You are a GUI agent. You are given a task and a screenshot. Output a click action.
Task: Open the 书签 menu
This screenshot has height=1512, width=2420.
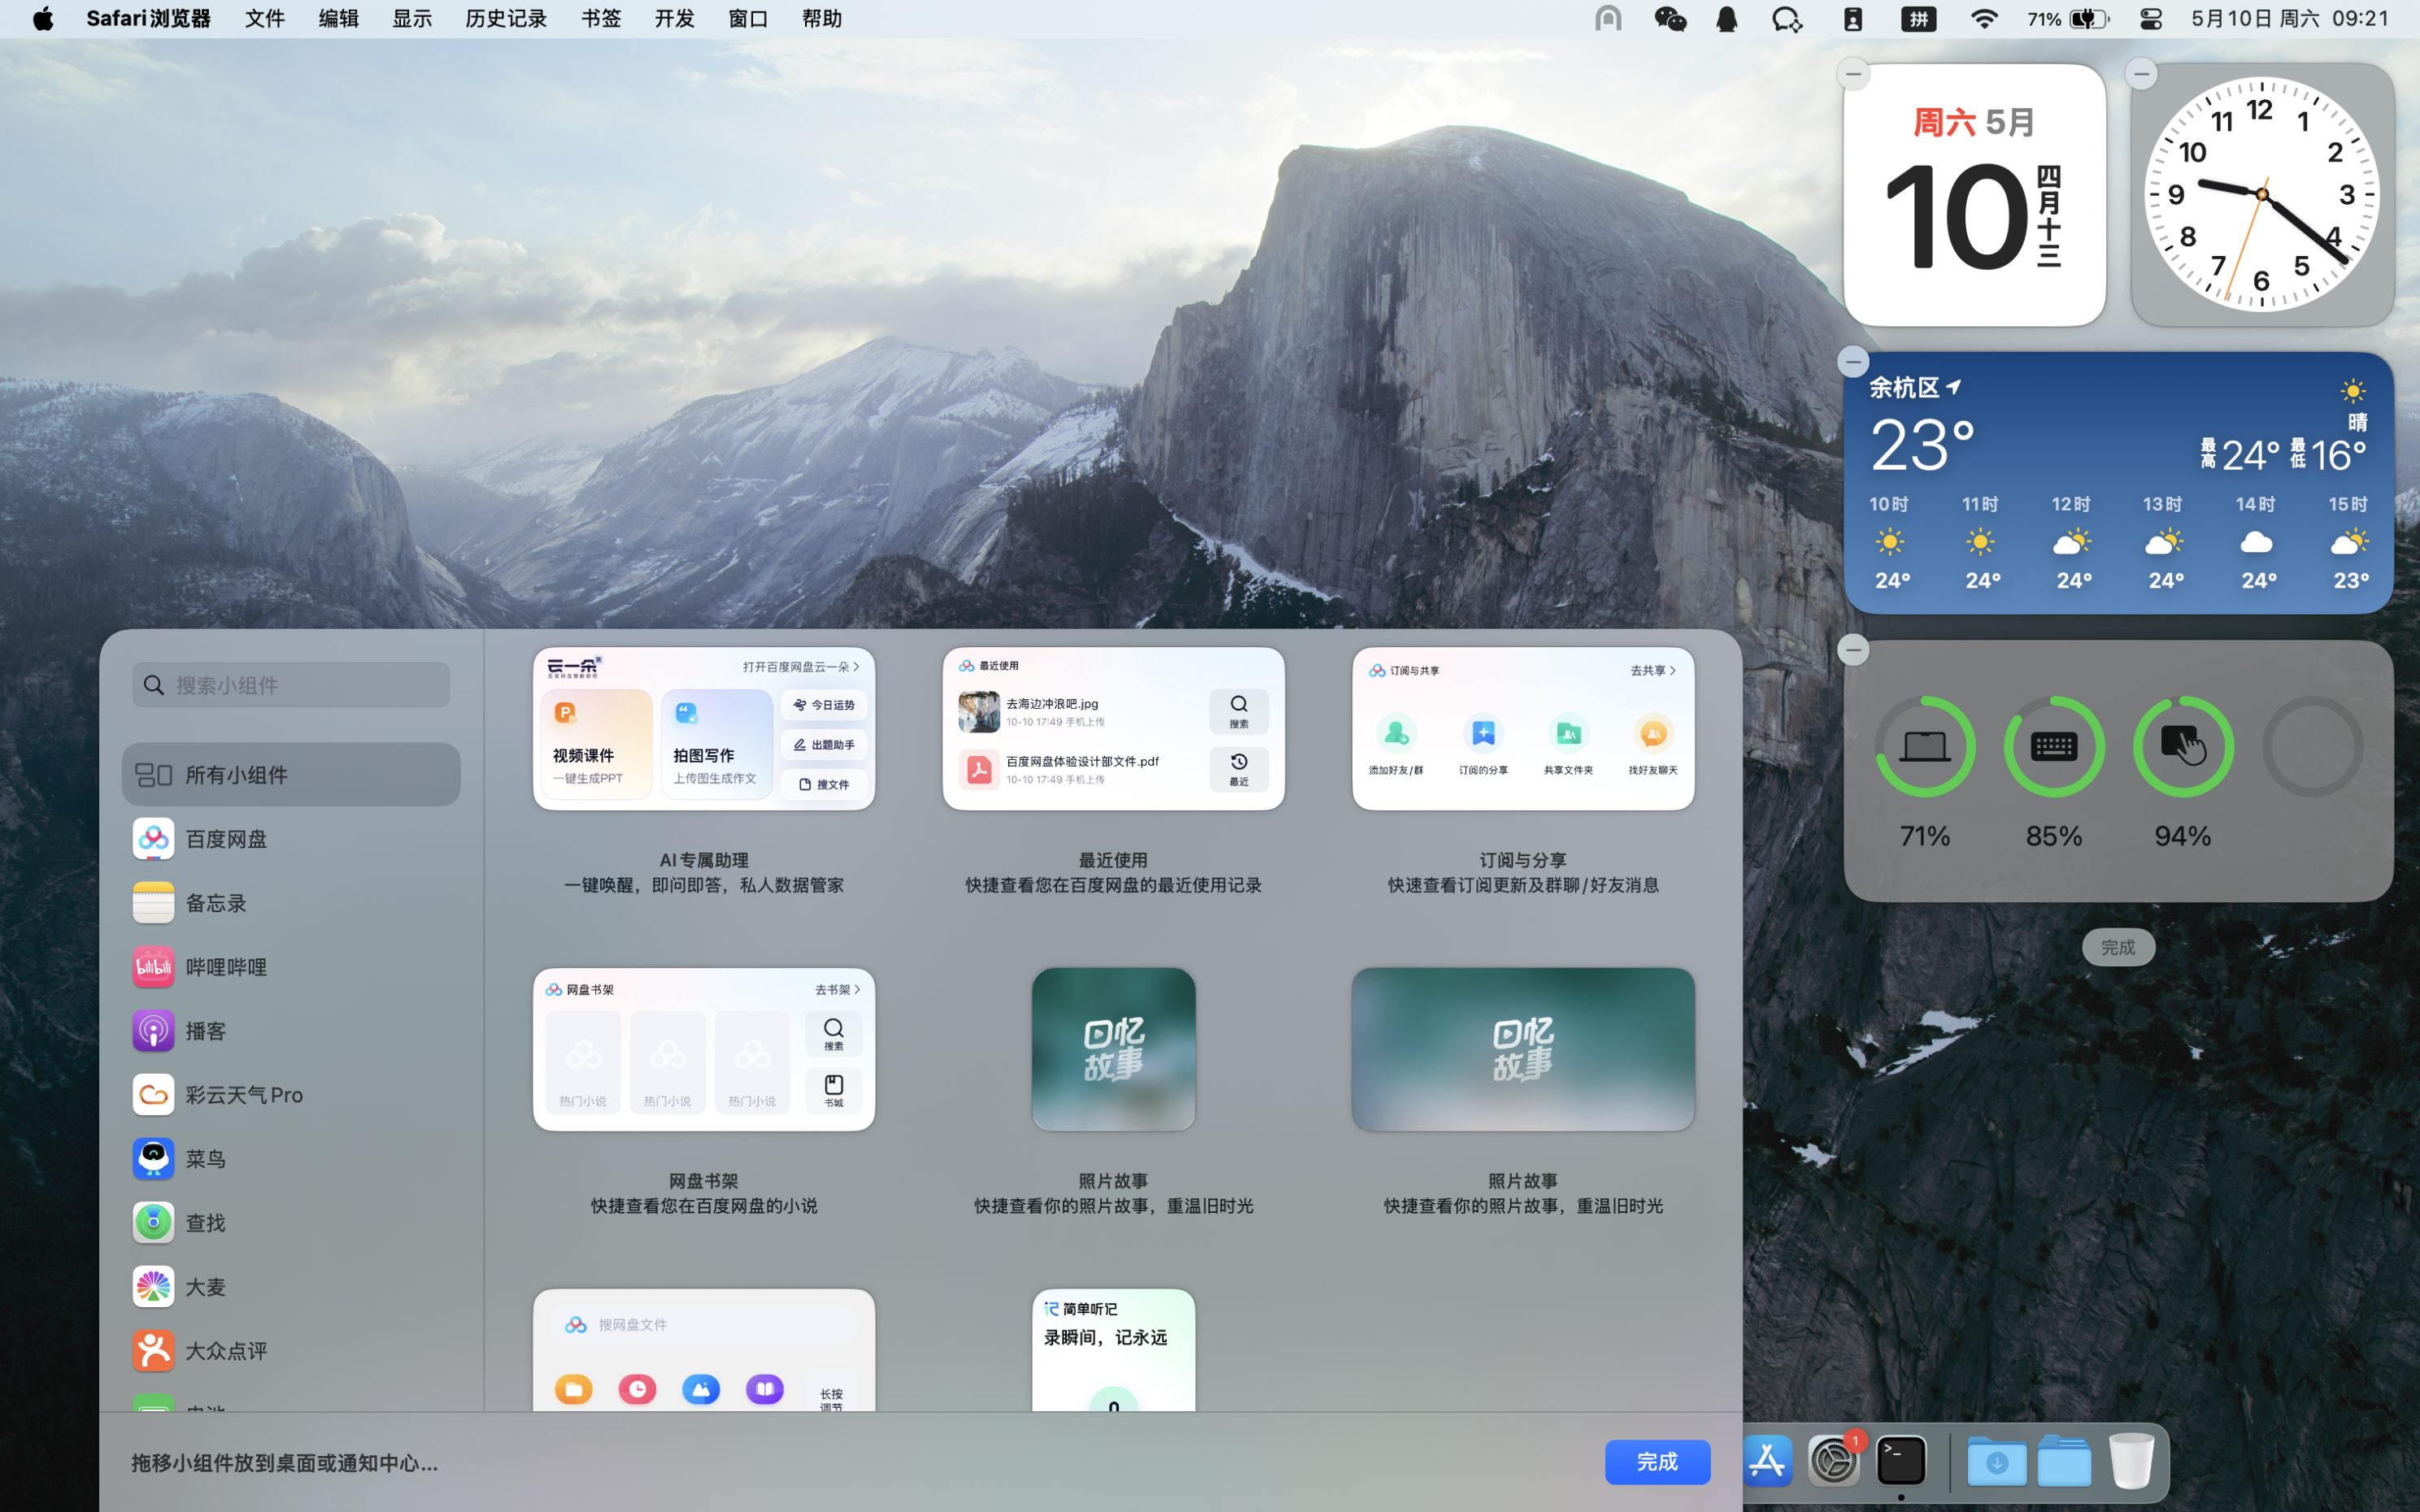tap(600, 19)
